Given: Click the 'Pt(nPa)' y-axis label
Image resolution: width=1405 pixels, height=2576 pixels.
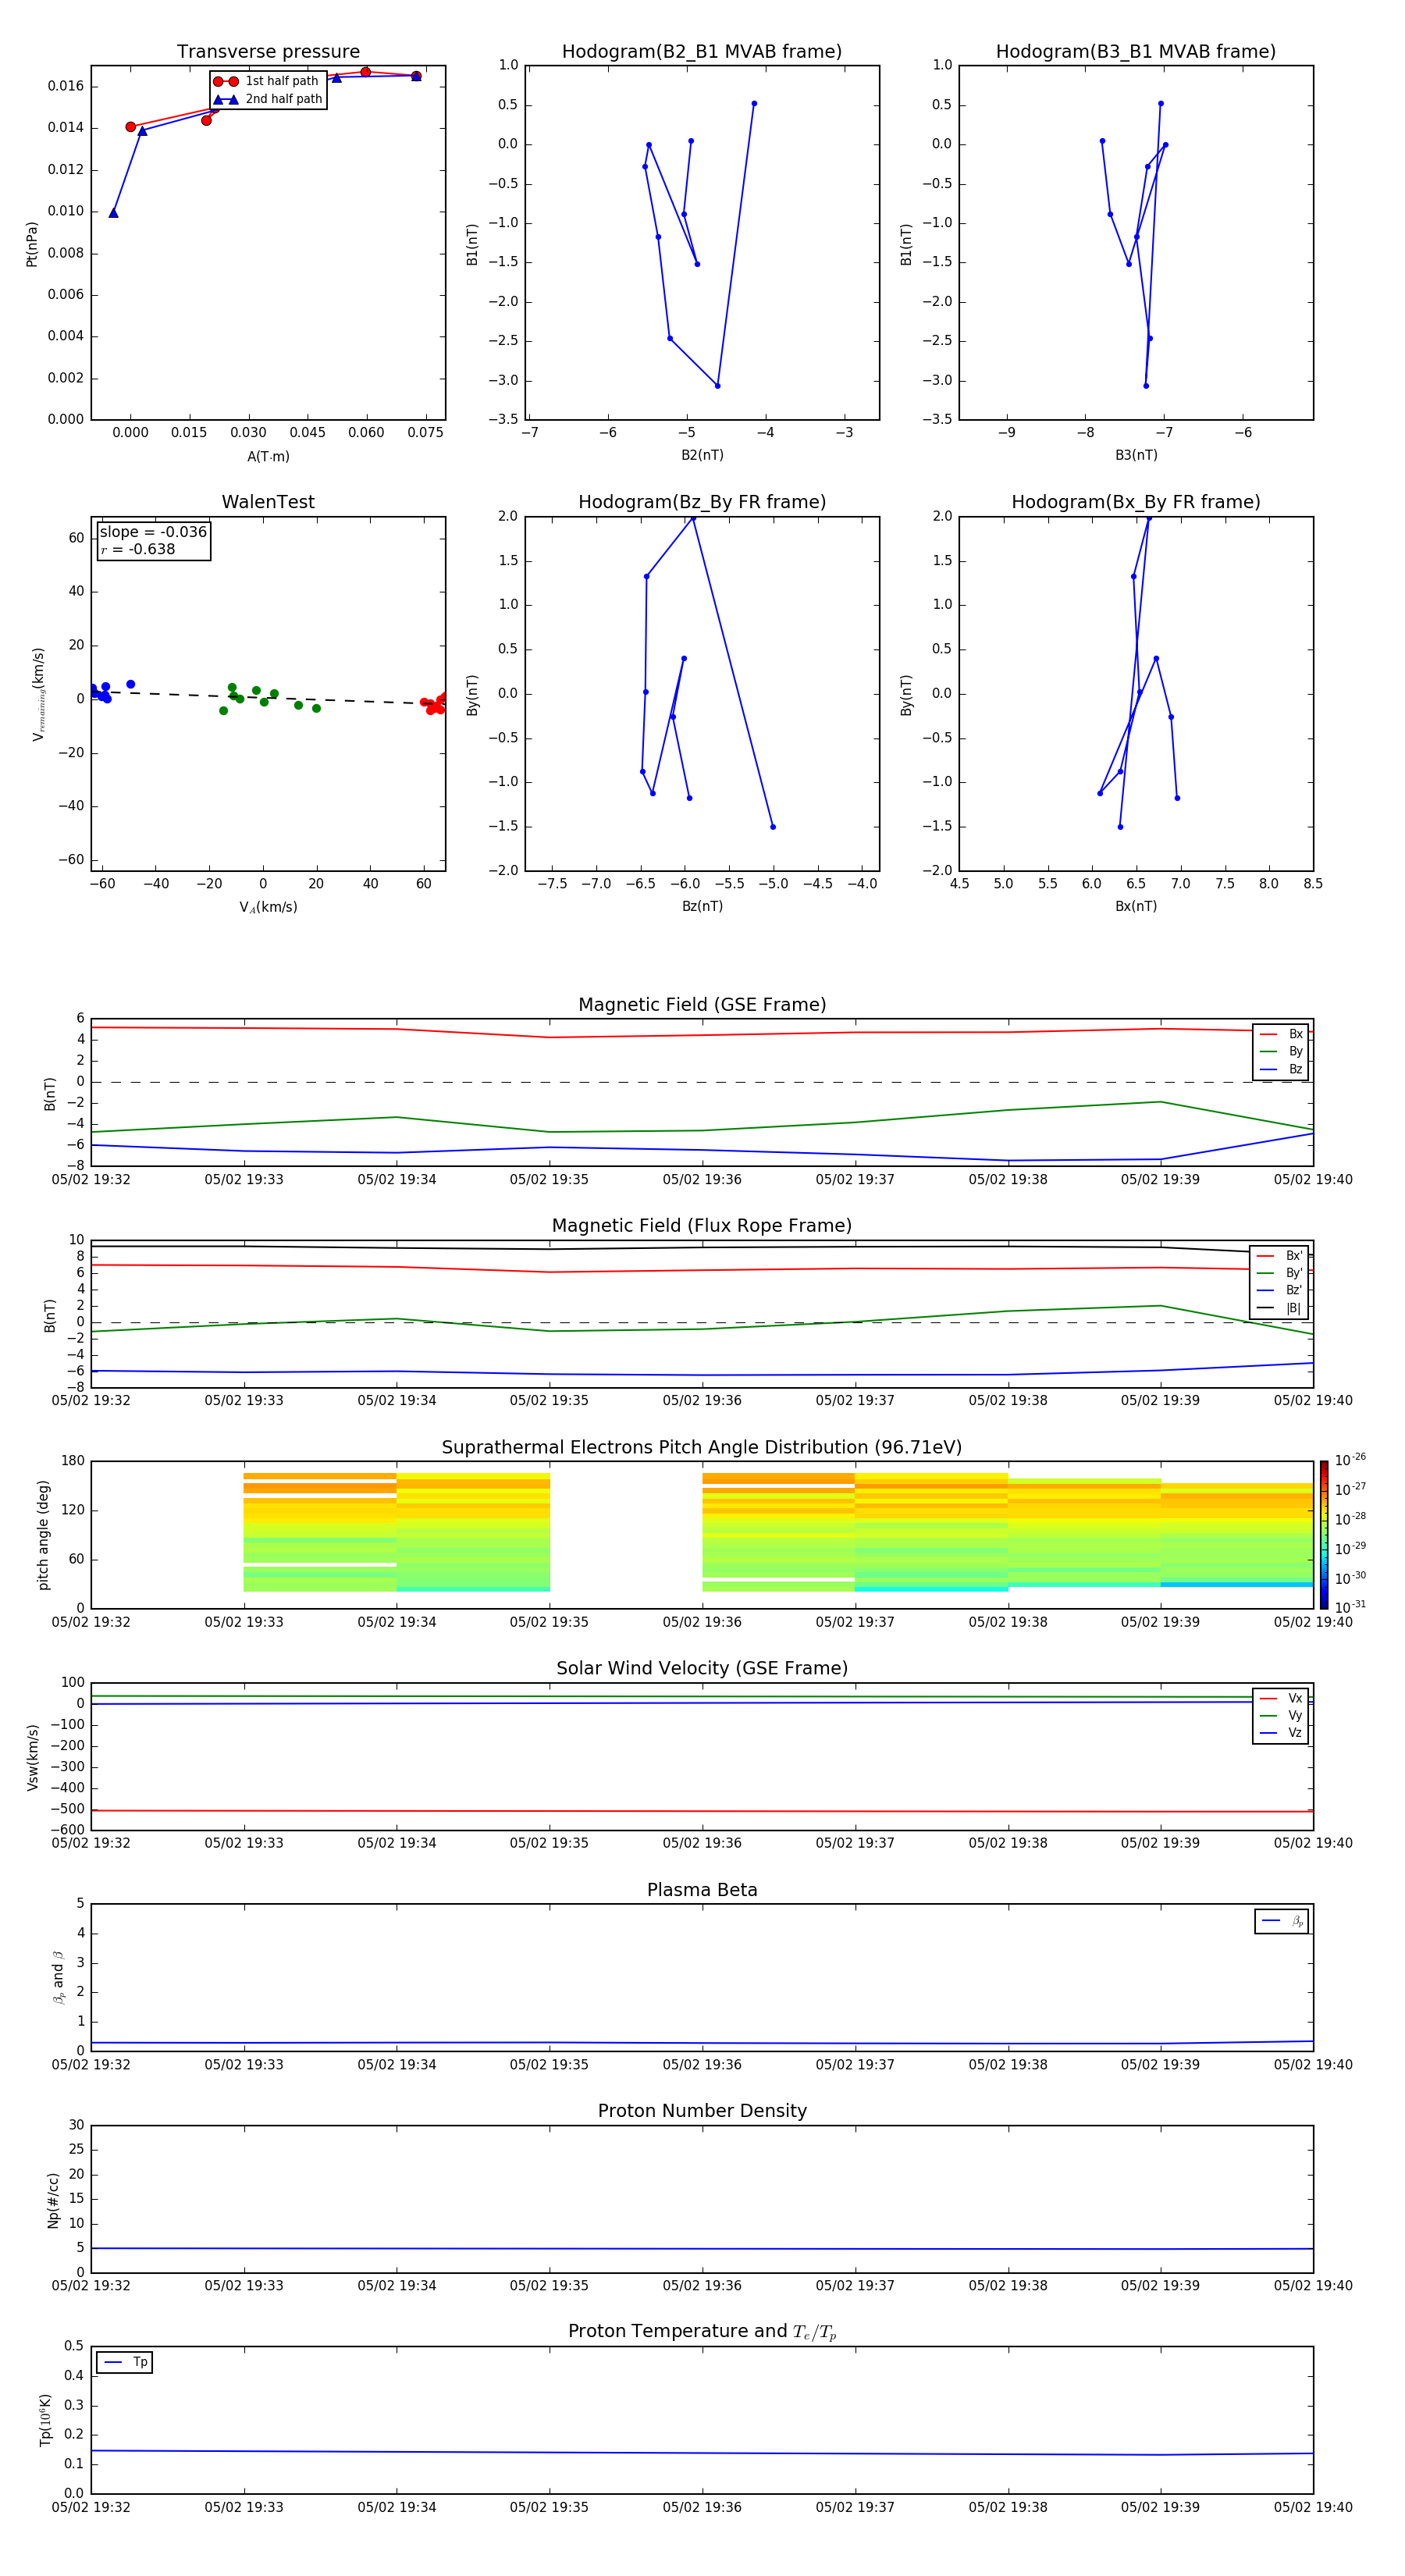Looking at the screenshot, I should (x=32, y=243).
